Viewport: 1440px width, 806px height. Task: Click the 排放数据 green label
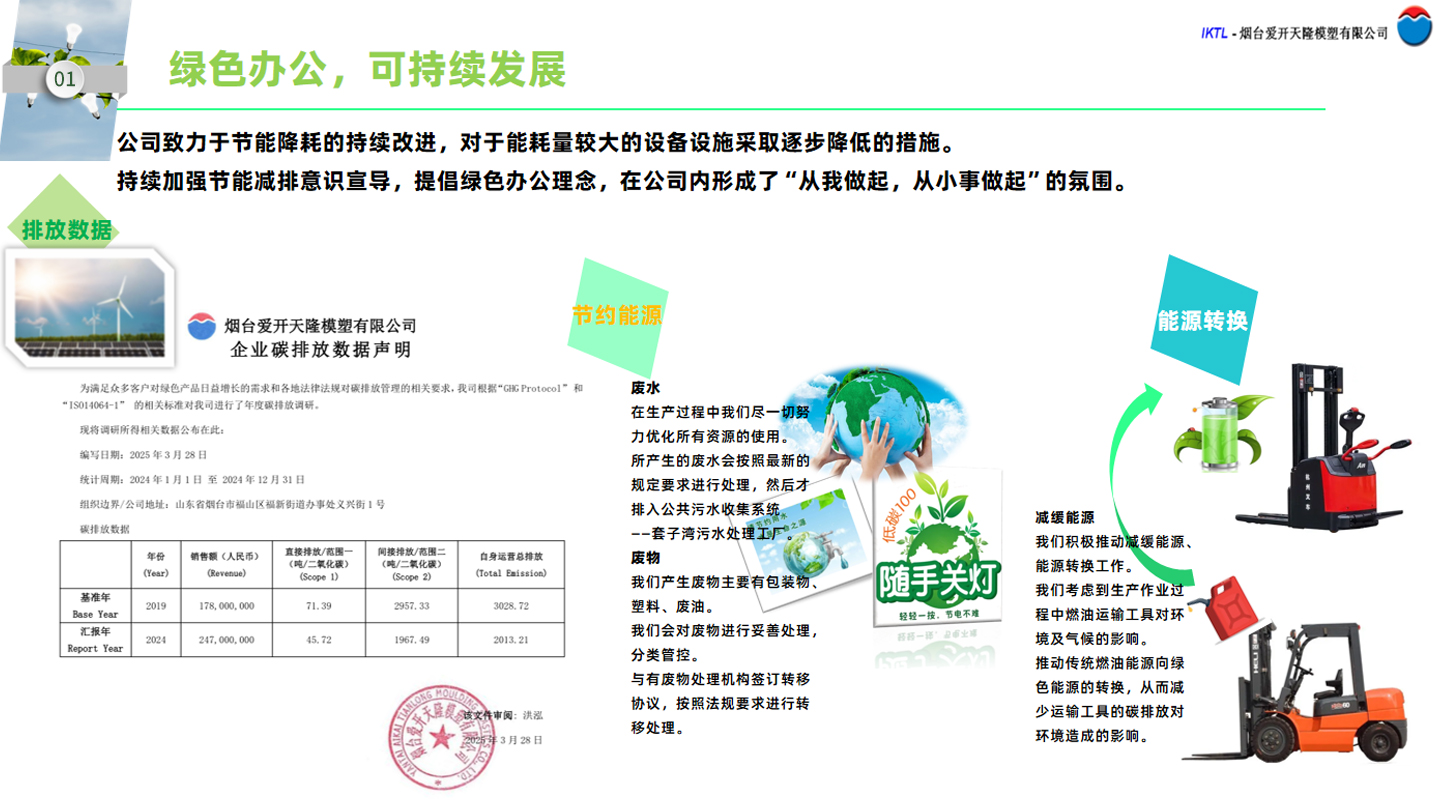[x=66, y=230]
